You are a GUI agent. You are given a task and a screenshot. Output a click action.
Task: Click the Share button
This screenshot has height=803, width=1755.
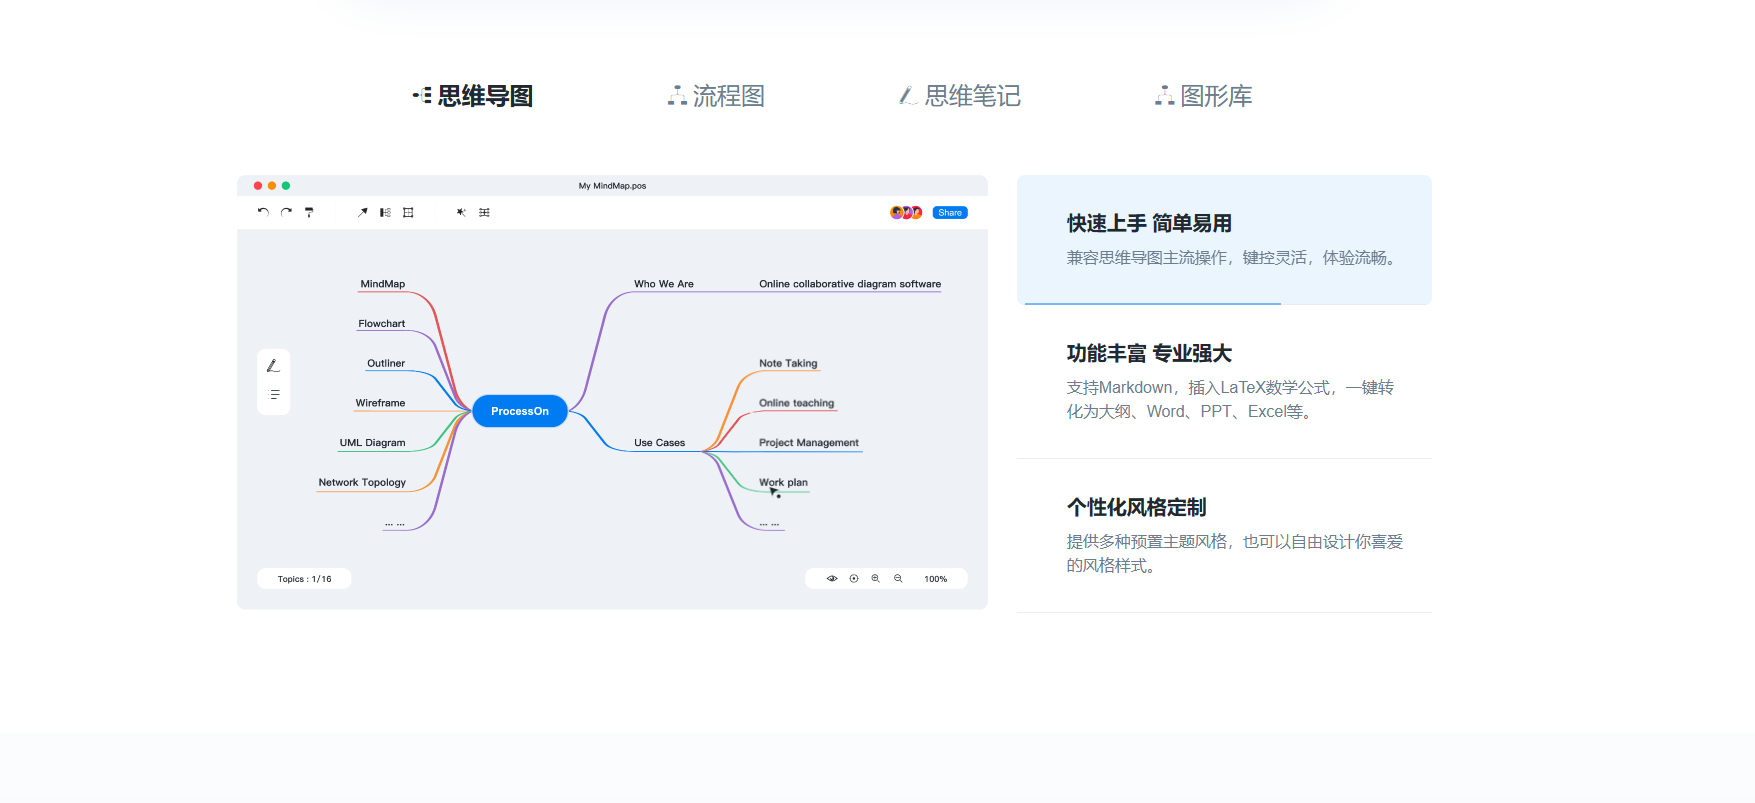click(950, 212)
